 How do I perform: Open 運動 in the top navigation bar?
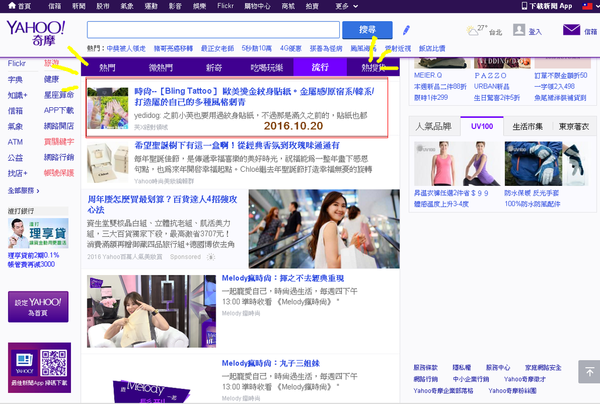pyautogui.click(x=151, y=6)
